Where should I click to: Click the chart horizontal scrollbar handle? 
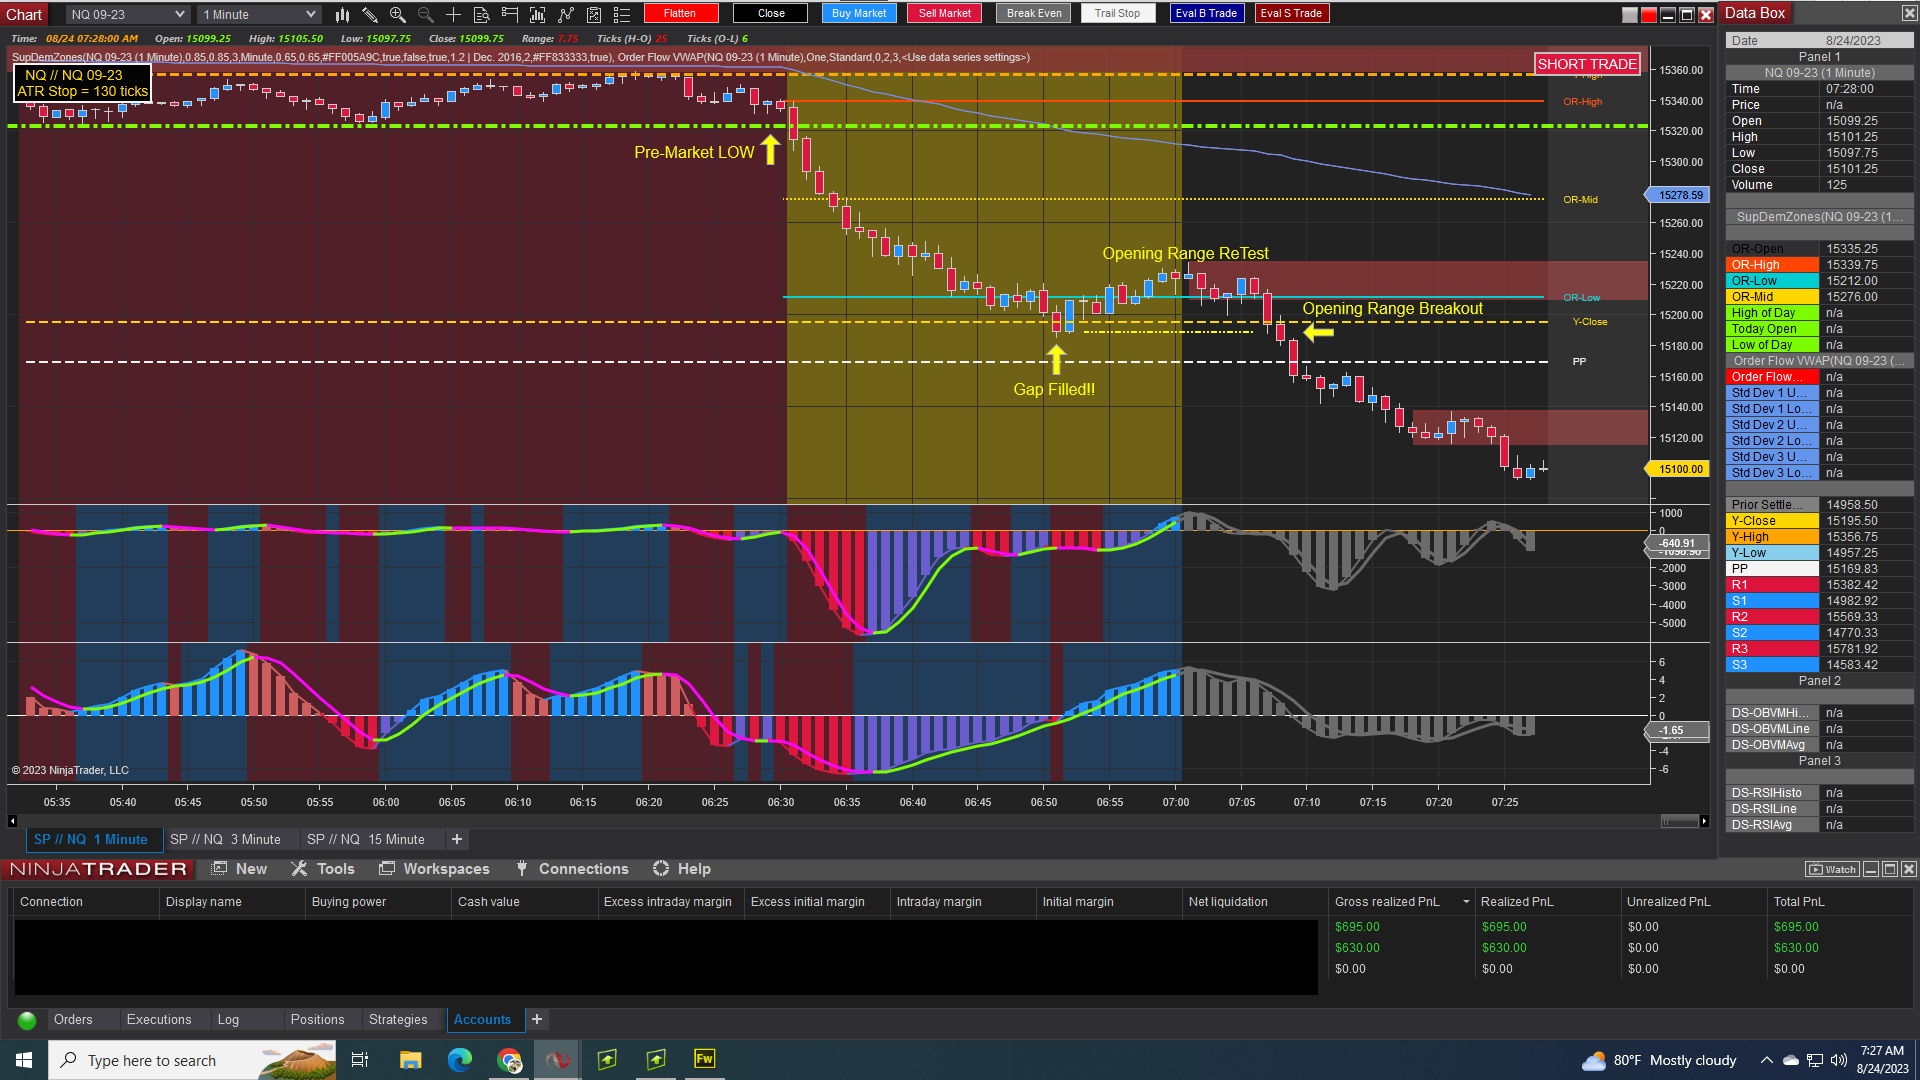[1679, 821]
